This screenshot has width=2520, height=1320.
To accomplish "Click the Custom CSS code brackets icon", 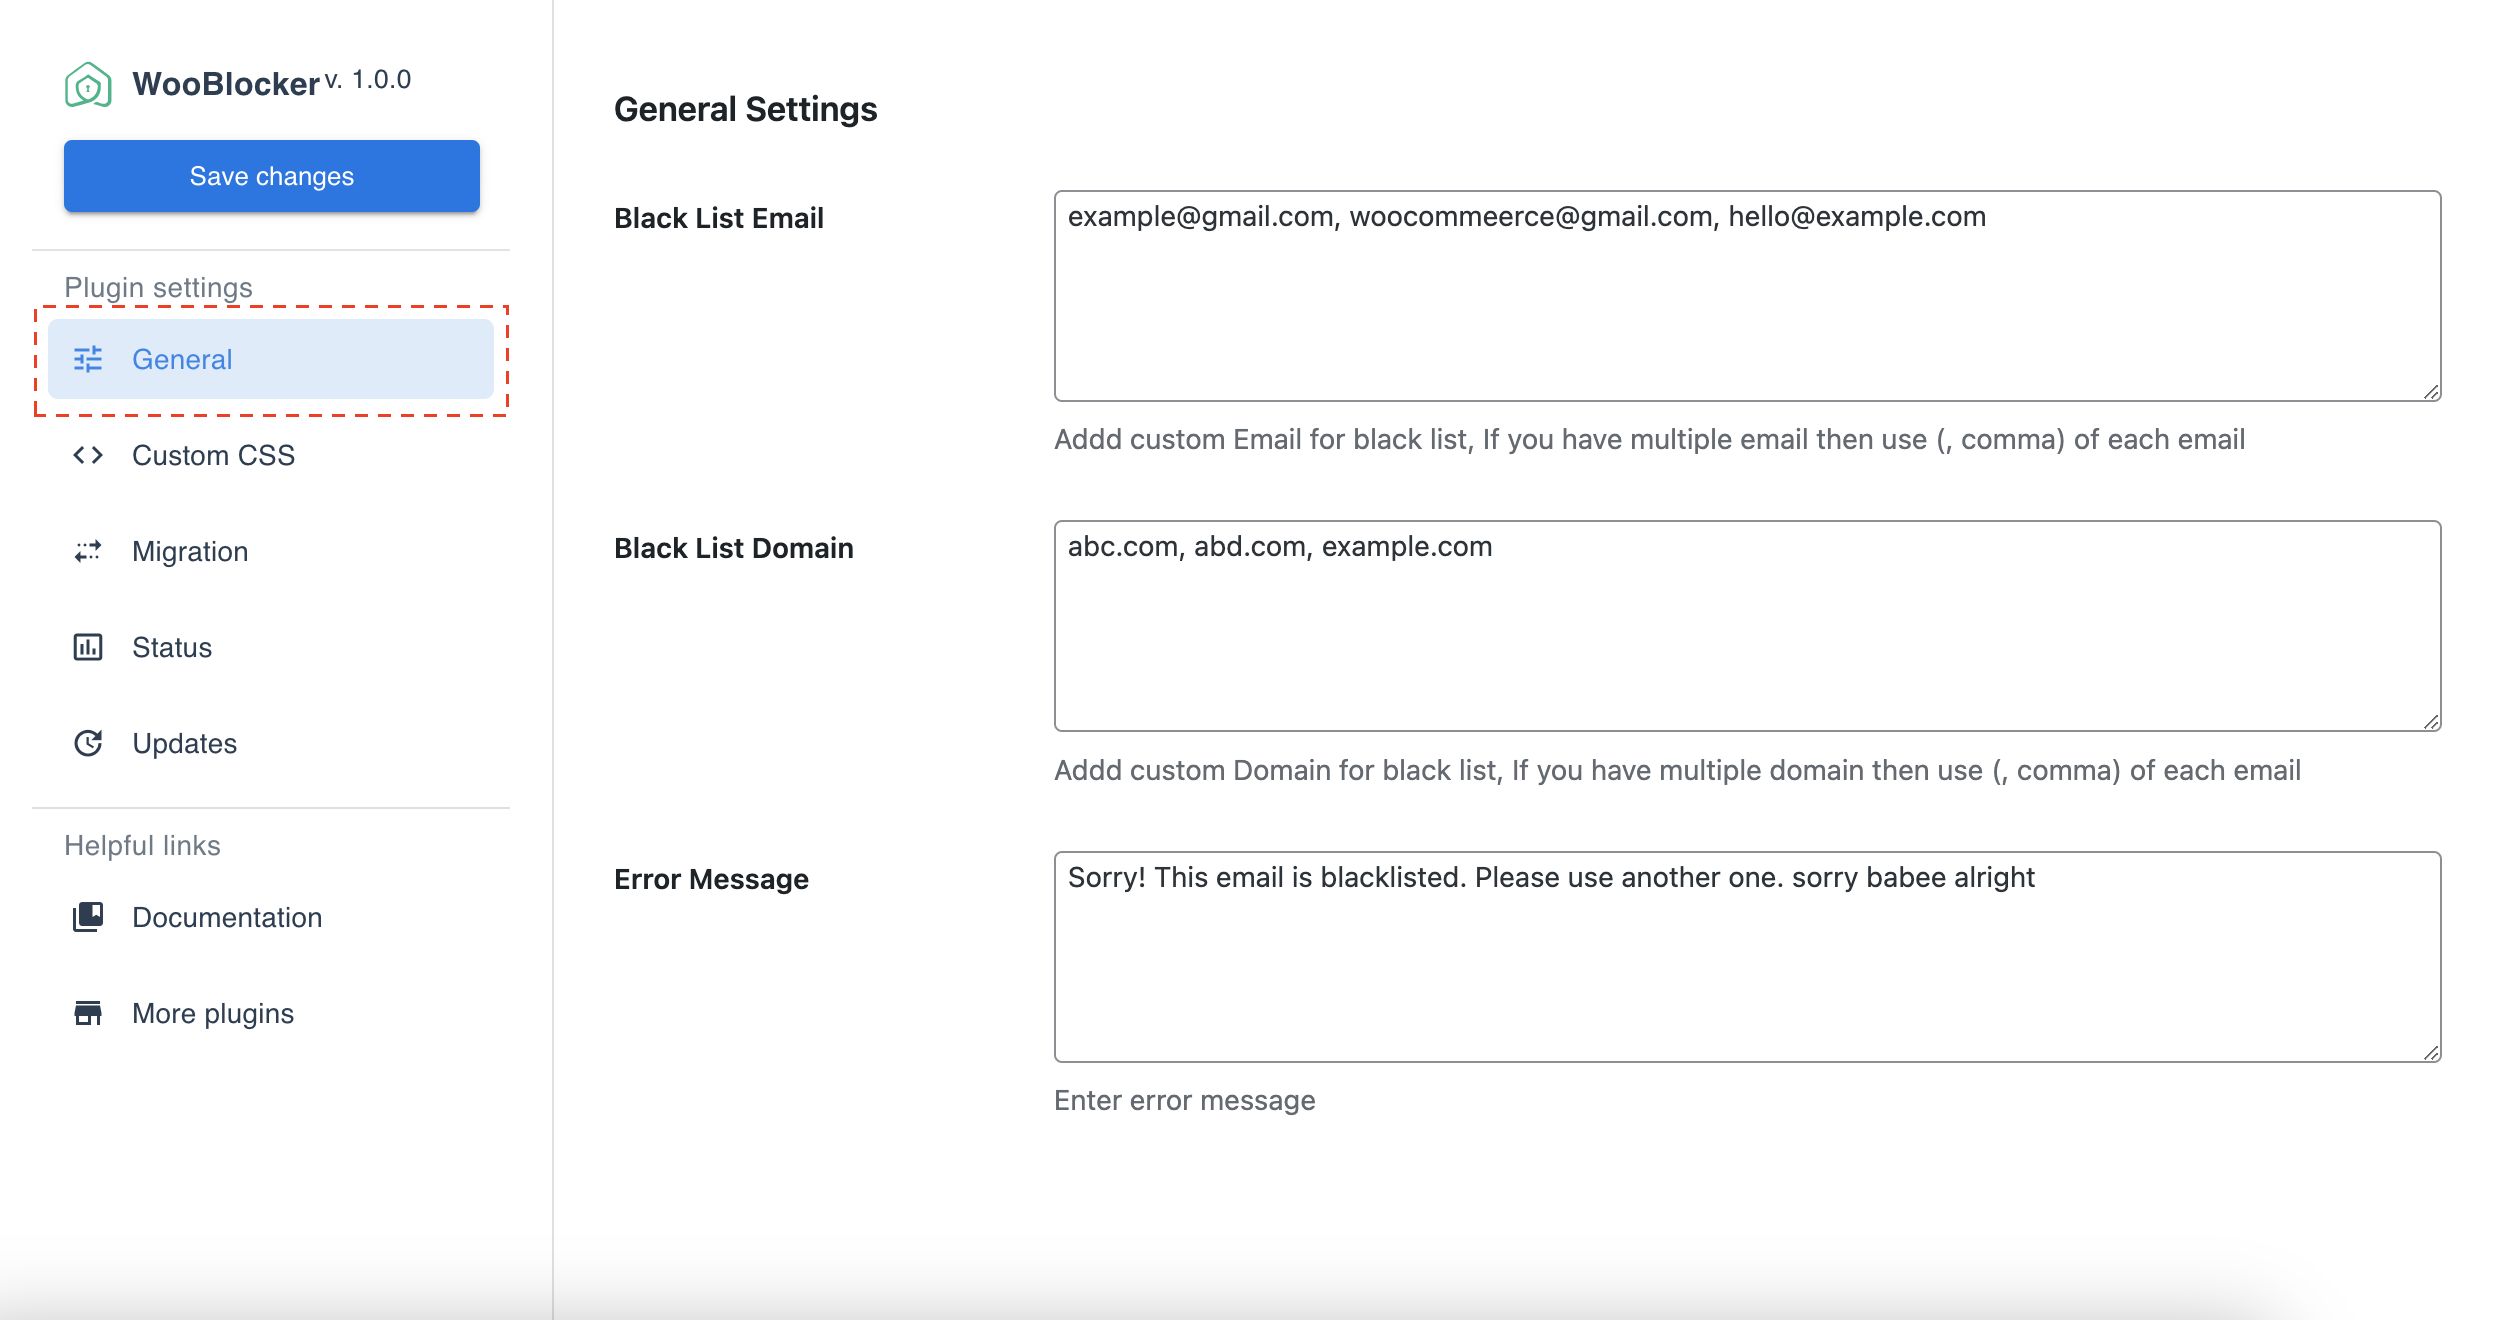I will click(88, 455).
